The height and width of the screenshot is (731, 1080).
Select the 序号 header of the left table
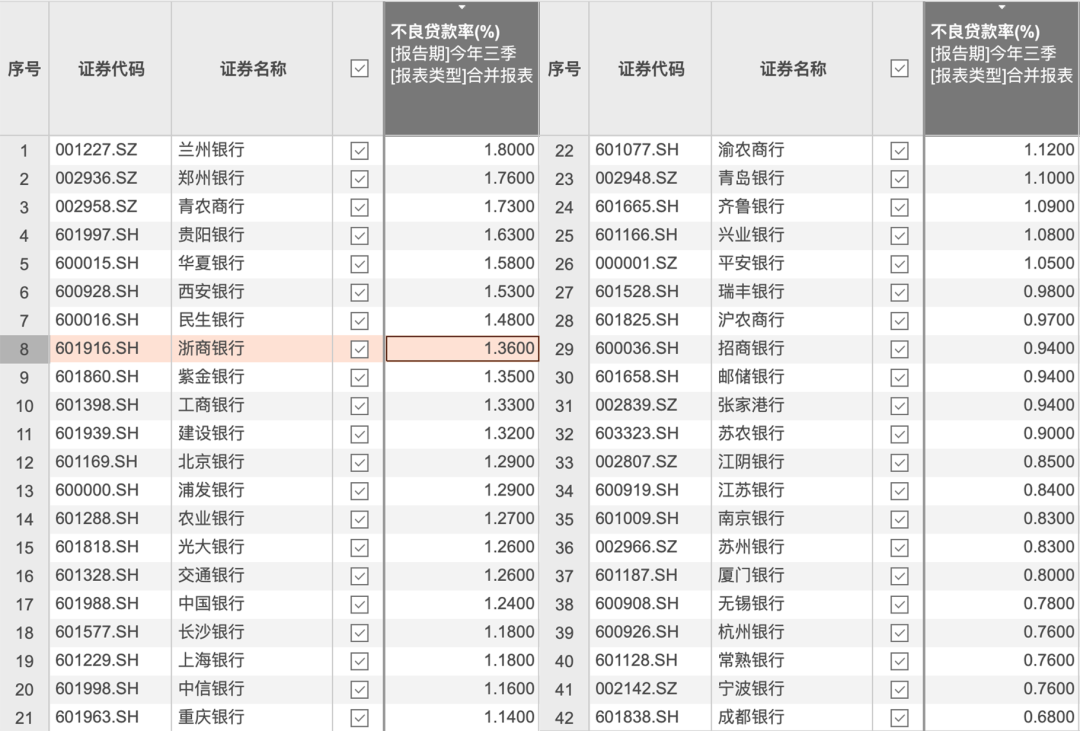[24, 67]
